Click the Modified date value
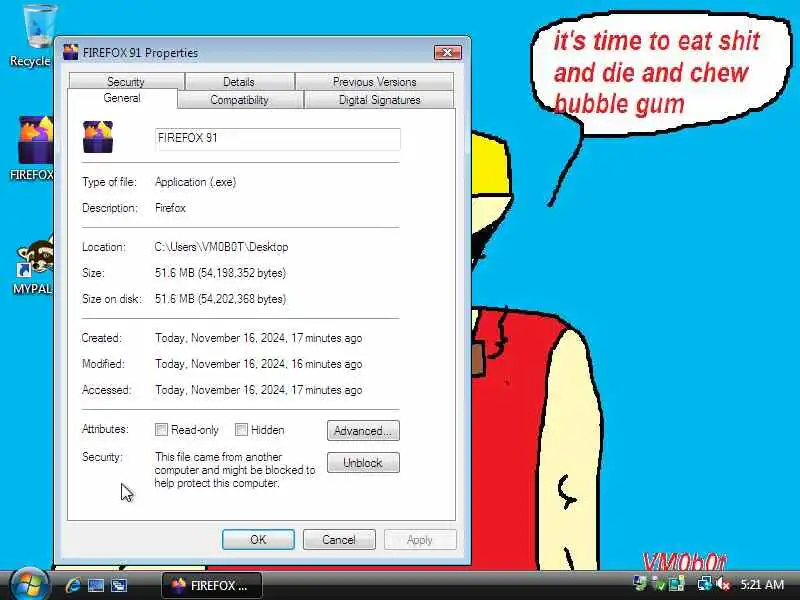 tap(259, 364)
